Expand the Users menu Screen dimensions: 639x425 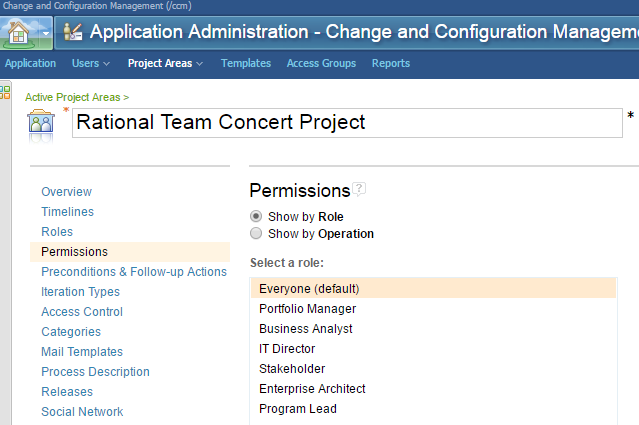[91, 63]
